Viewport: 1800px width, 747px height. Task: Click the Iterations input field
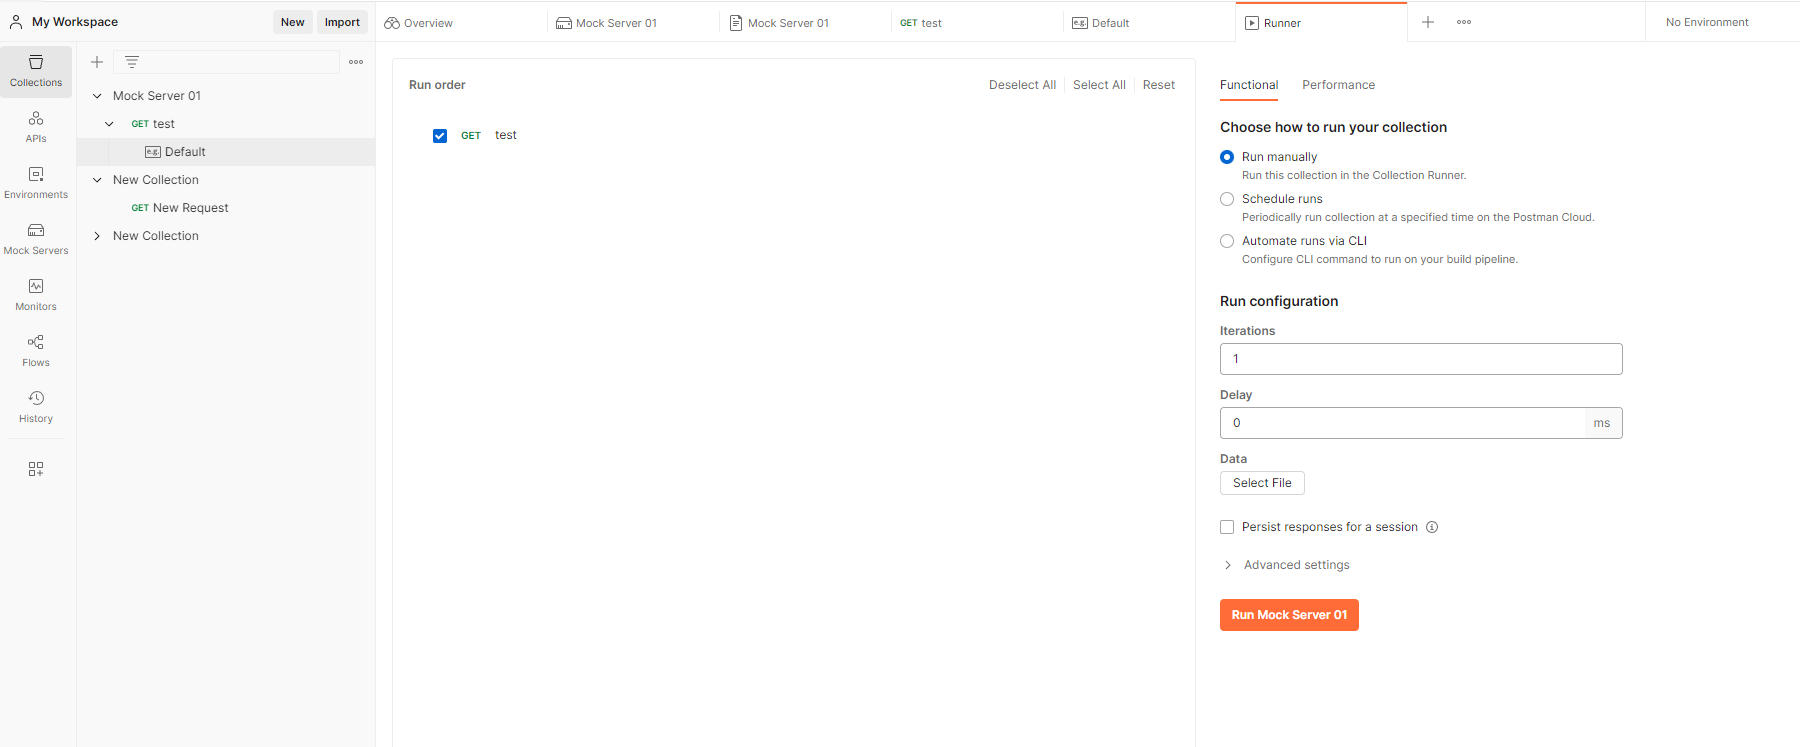(1421, 359)
